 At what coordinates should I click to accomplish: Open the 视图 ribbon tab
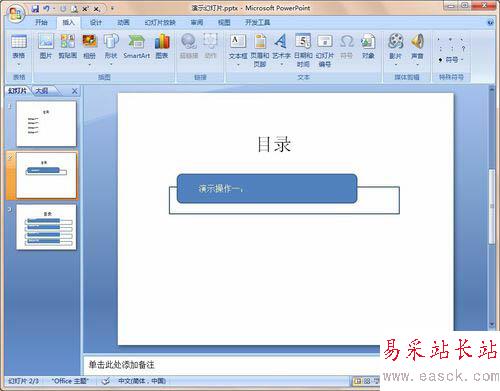coord(224,22)
